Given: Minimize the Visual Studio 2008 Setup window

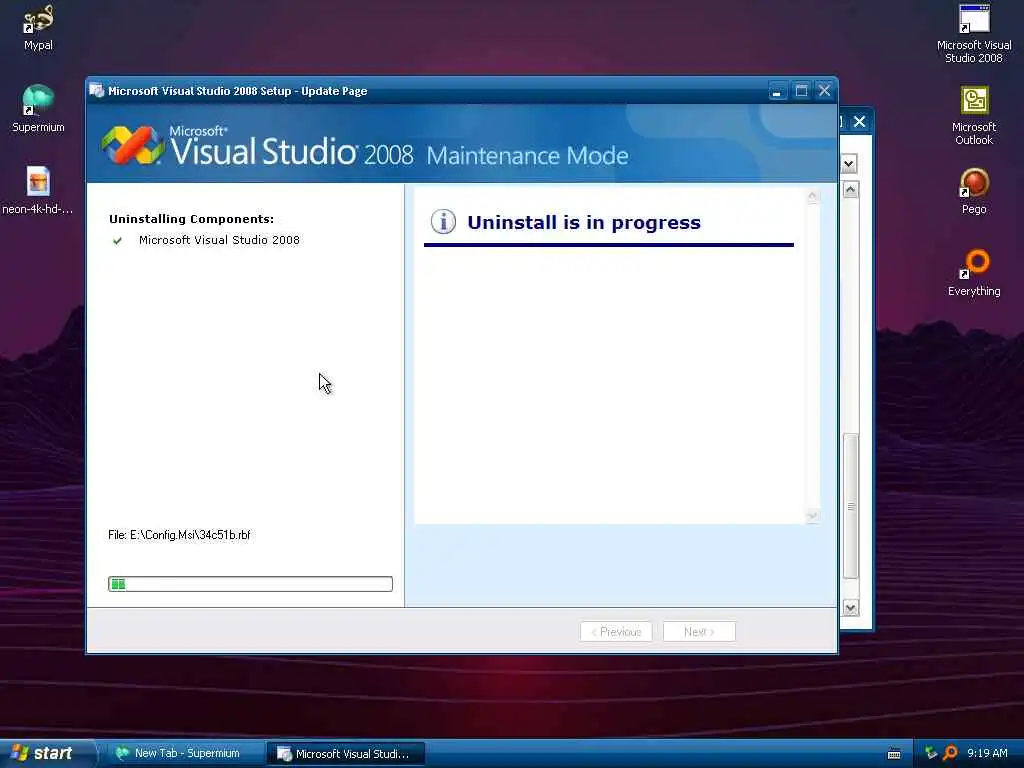Looking at the screenshot, I should point(777,91).
